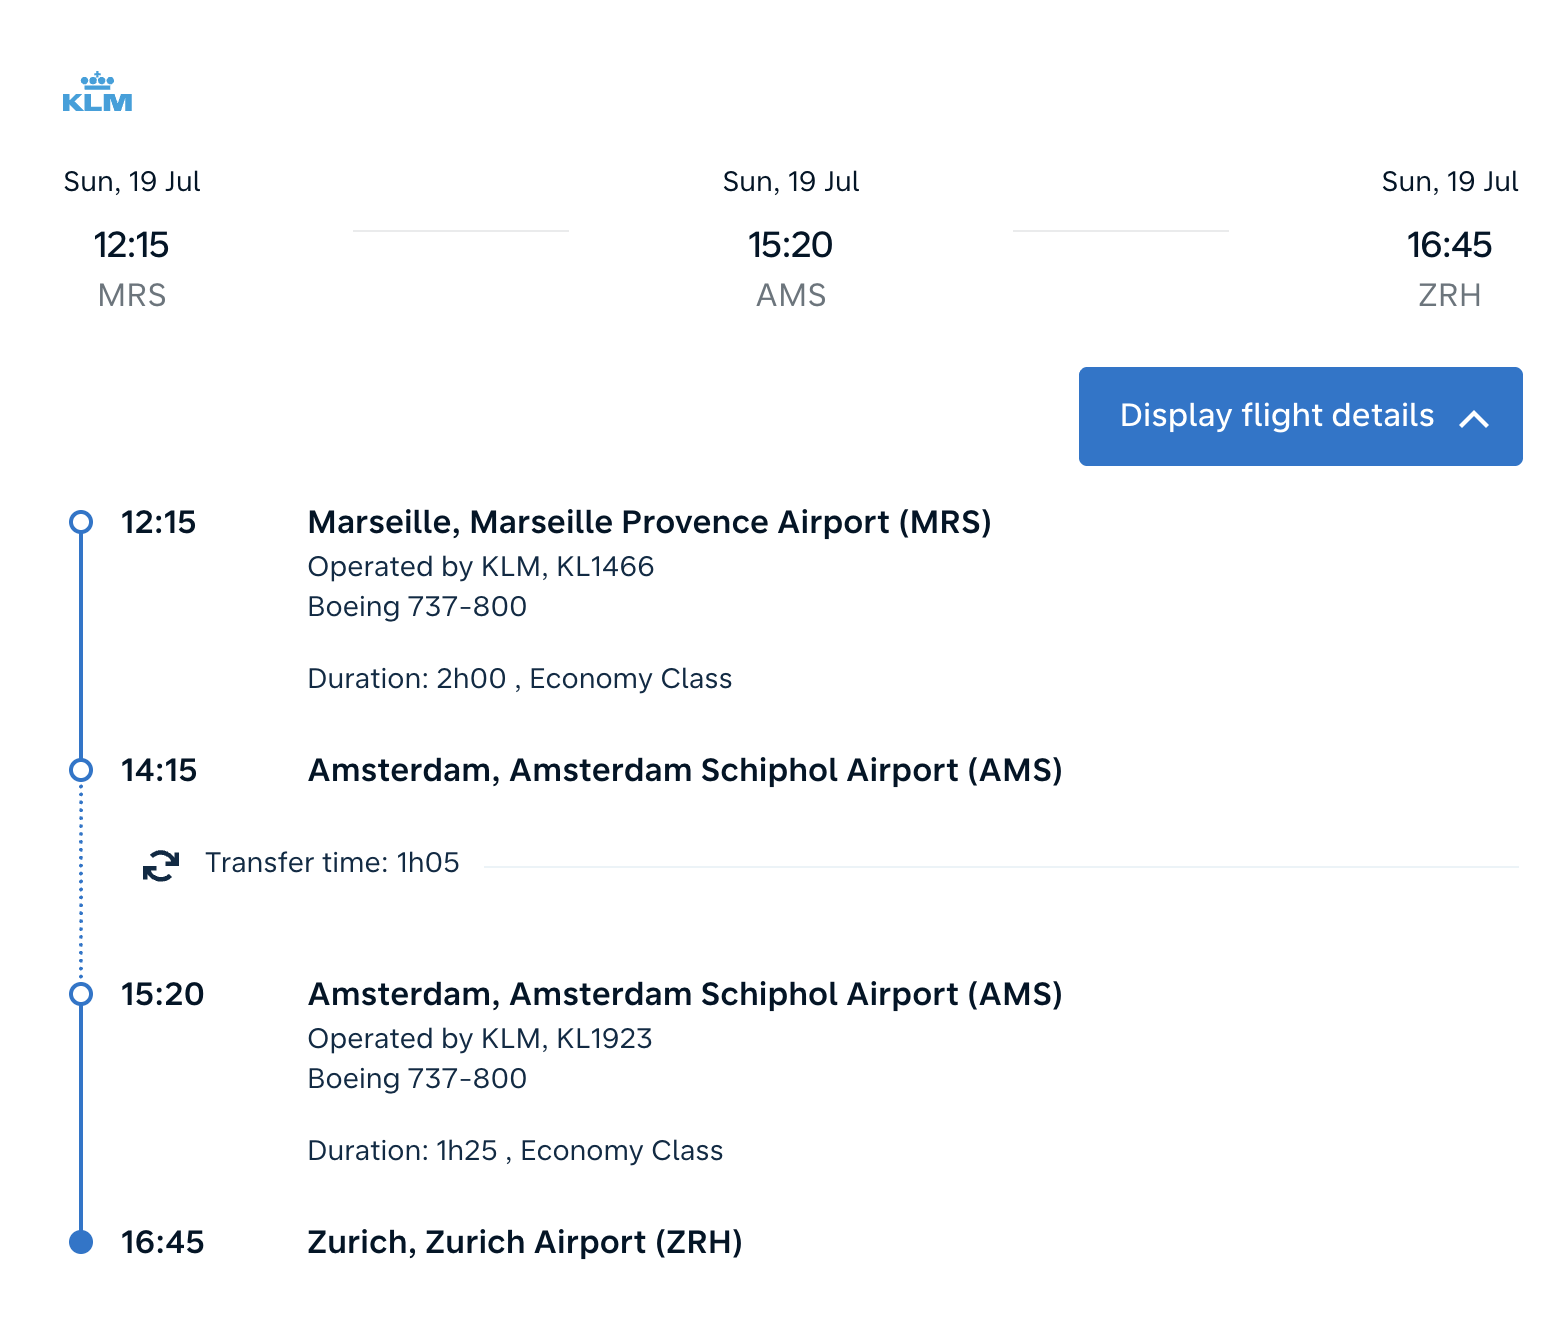Screen dimensions: 1568x1331
Task: Click the AMS airport code in summary
Action: (791, 296)
